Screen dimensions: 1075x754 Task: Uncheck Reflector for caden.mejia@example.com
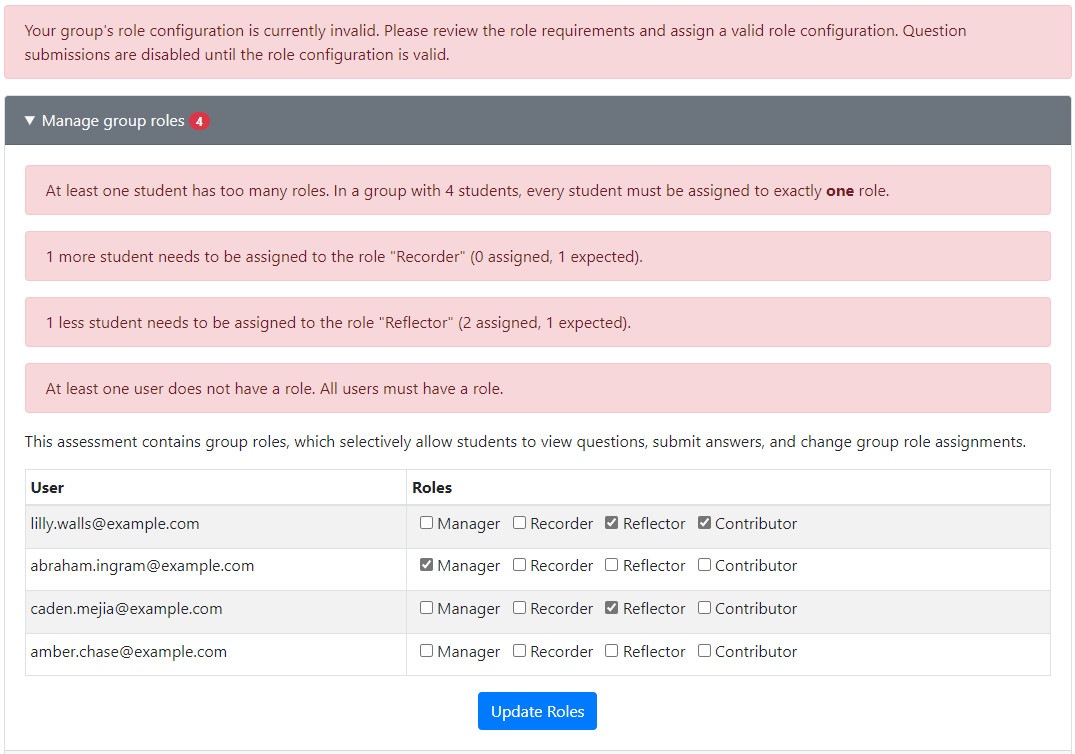coord(612,608)
